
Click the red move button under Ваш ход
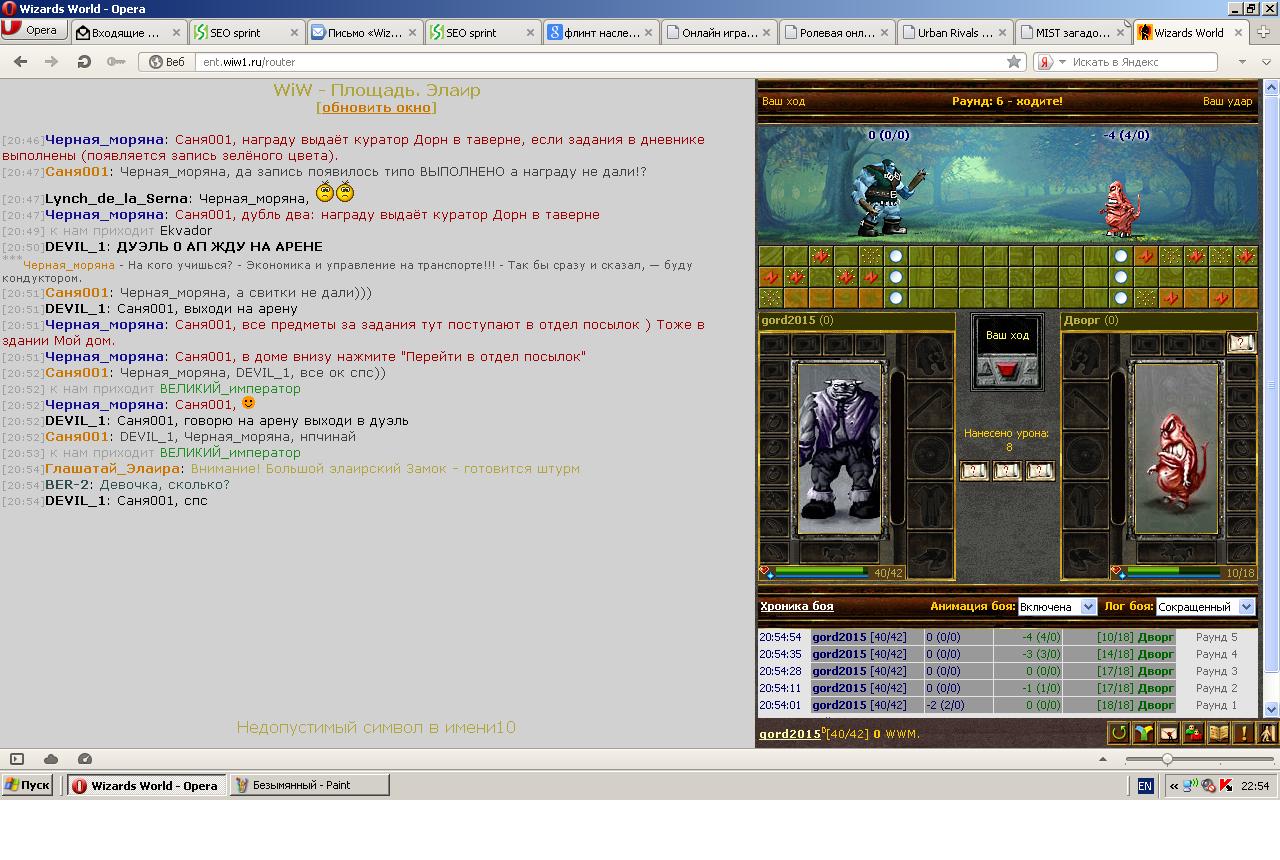pyautogui.click(x=1007, y=371)
